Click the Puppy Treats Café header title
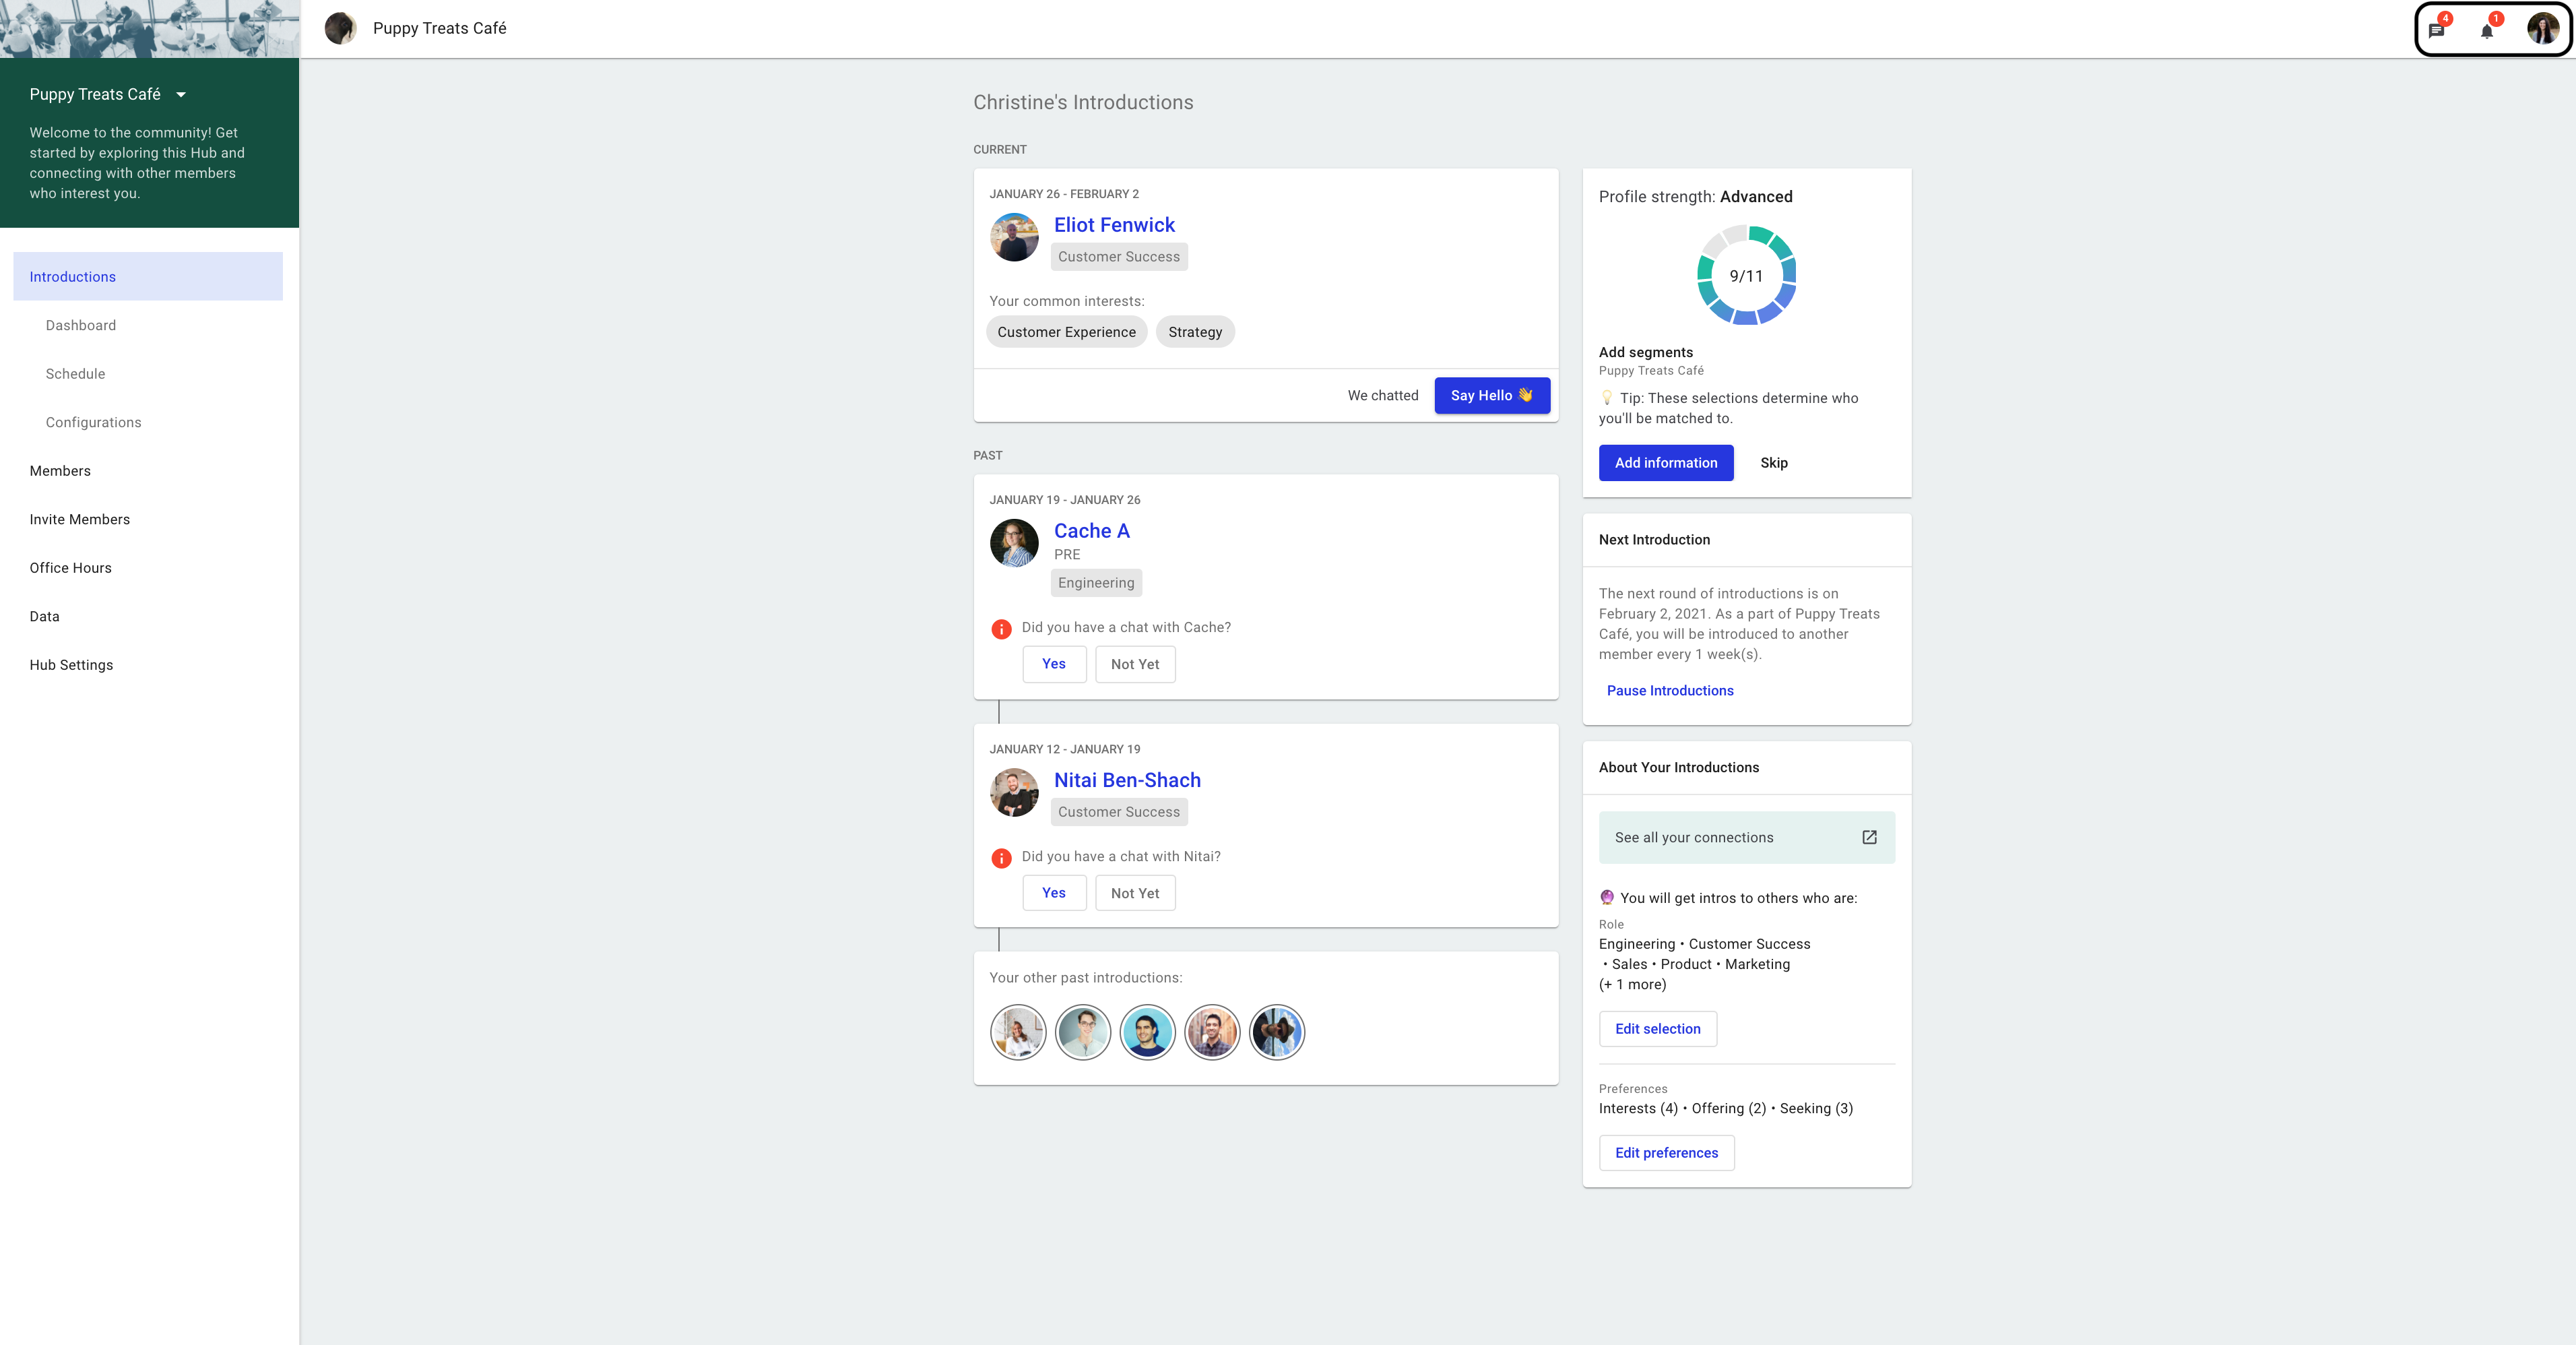Screen dimensions: 2576x1345 click(440, 28)
